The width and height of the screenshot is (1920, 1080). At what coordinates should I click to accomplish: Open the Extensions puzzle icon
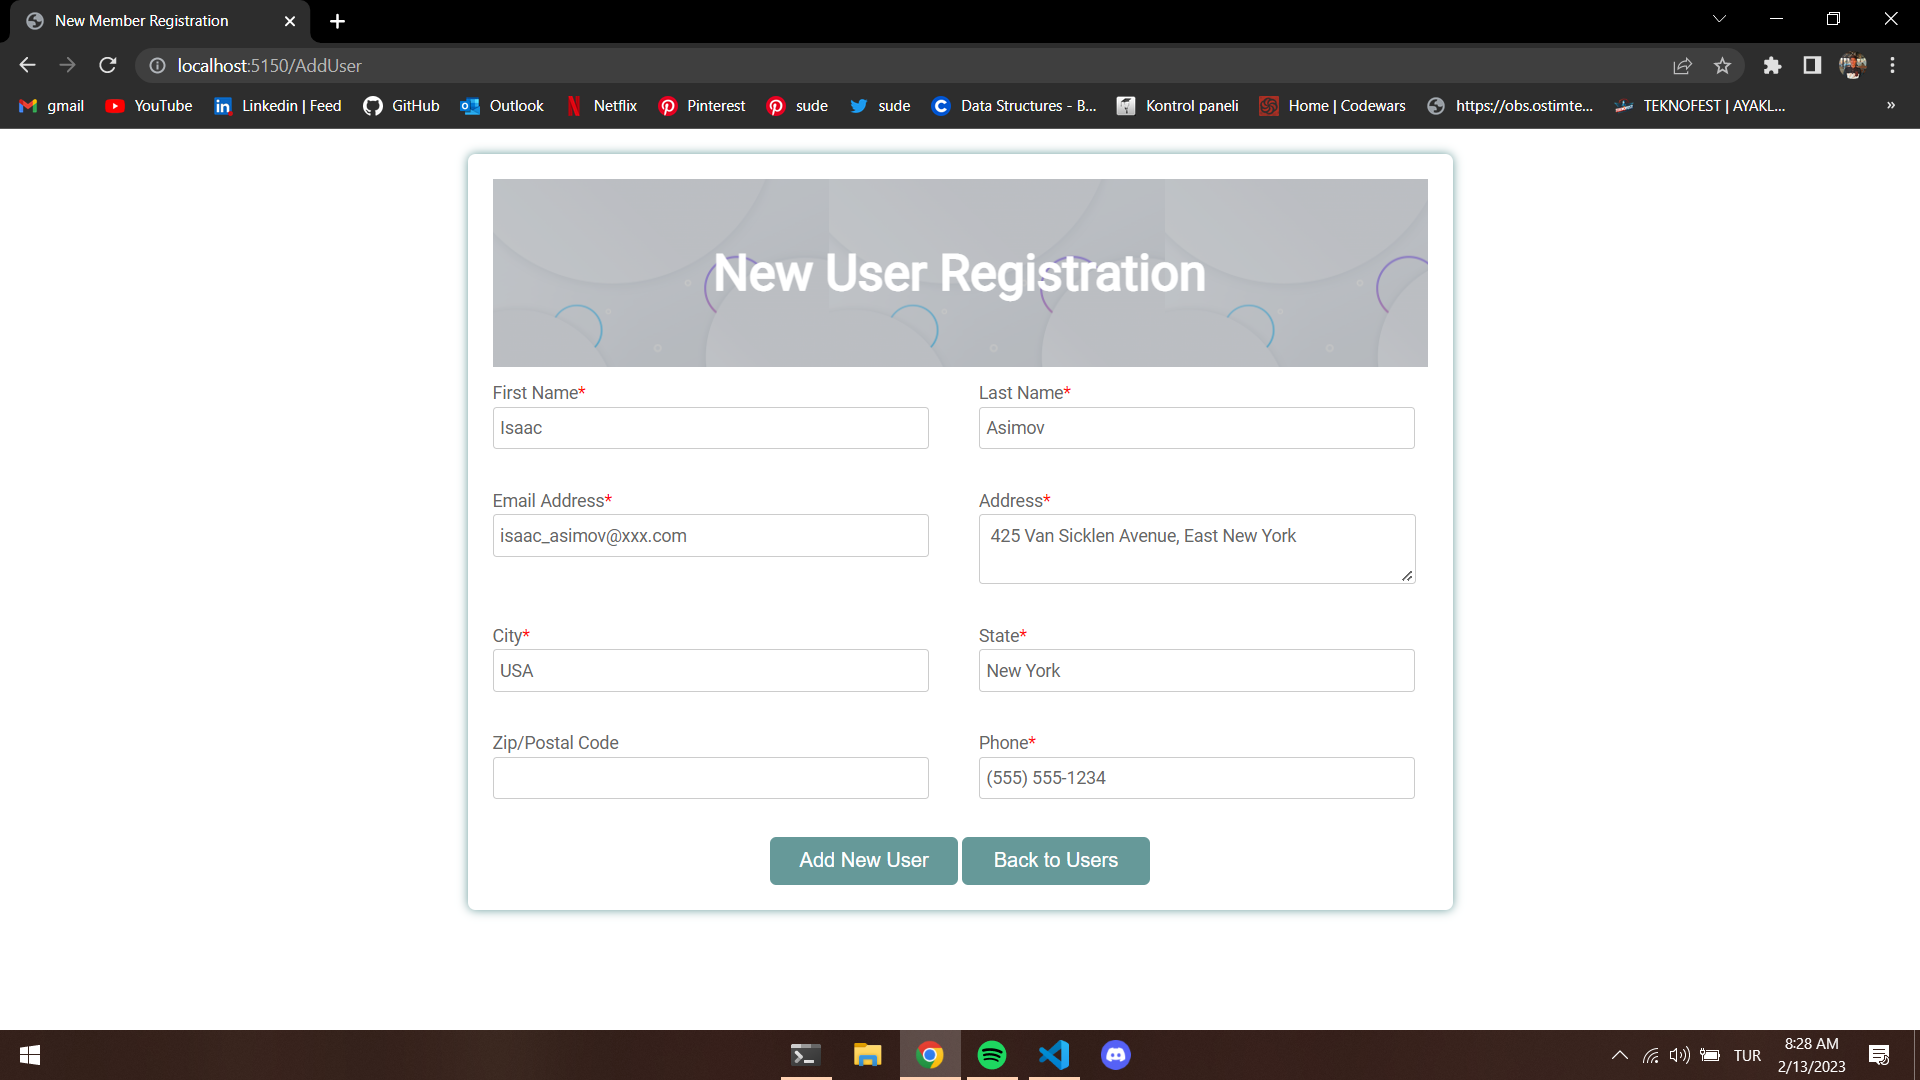point(1772,66)
